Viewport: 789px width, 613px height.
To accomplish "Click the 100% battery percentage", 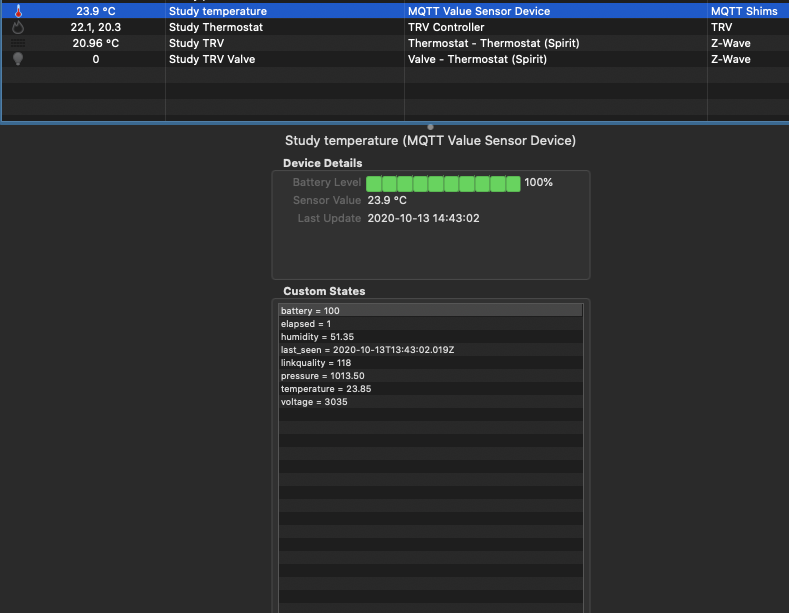I will (538, 182).
